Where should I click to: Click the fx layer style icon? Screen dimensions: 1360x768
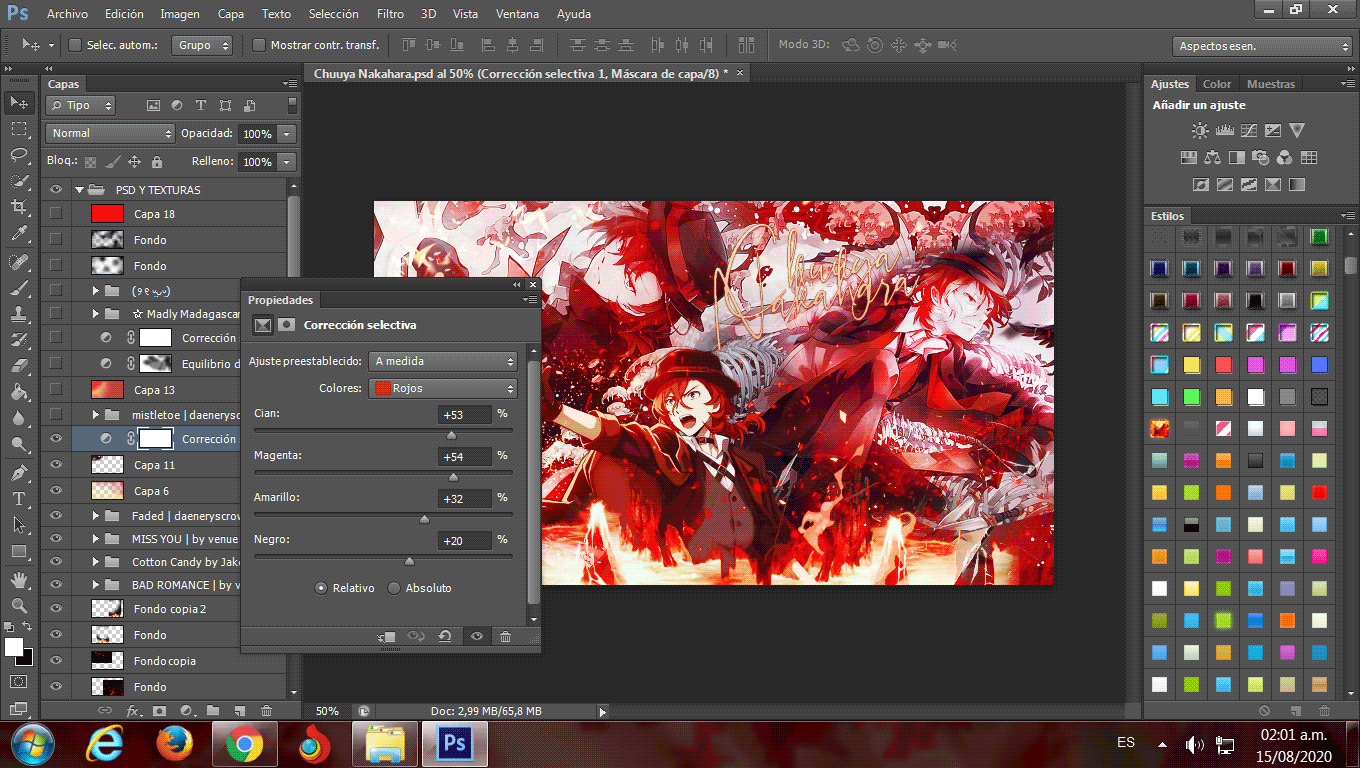[x=133, y=711]
